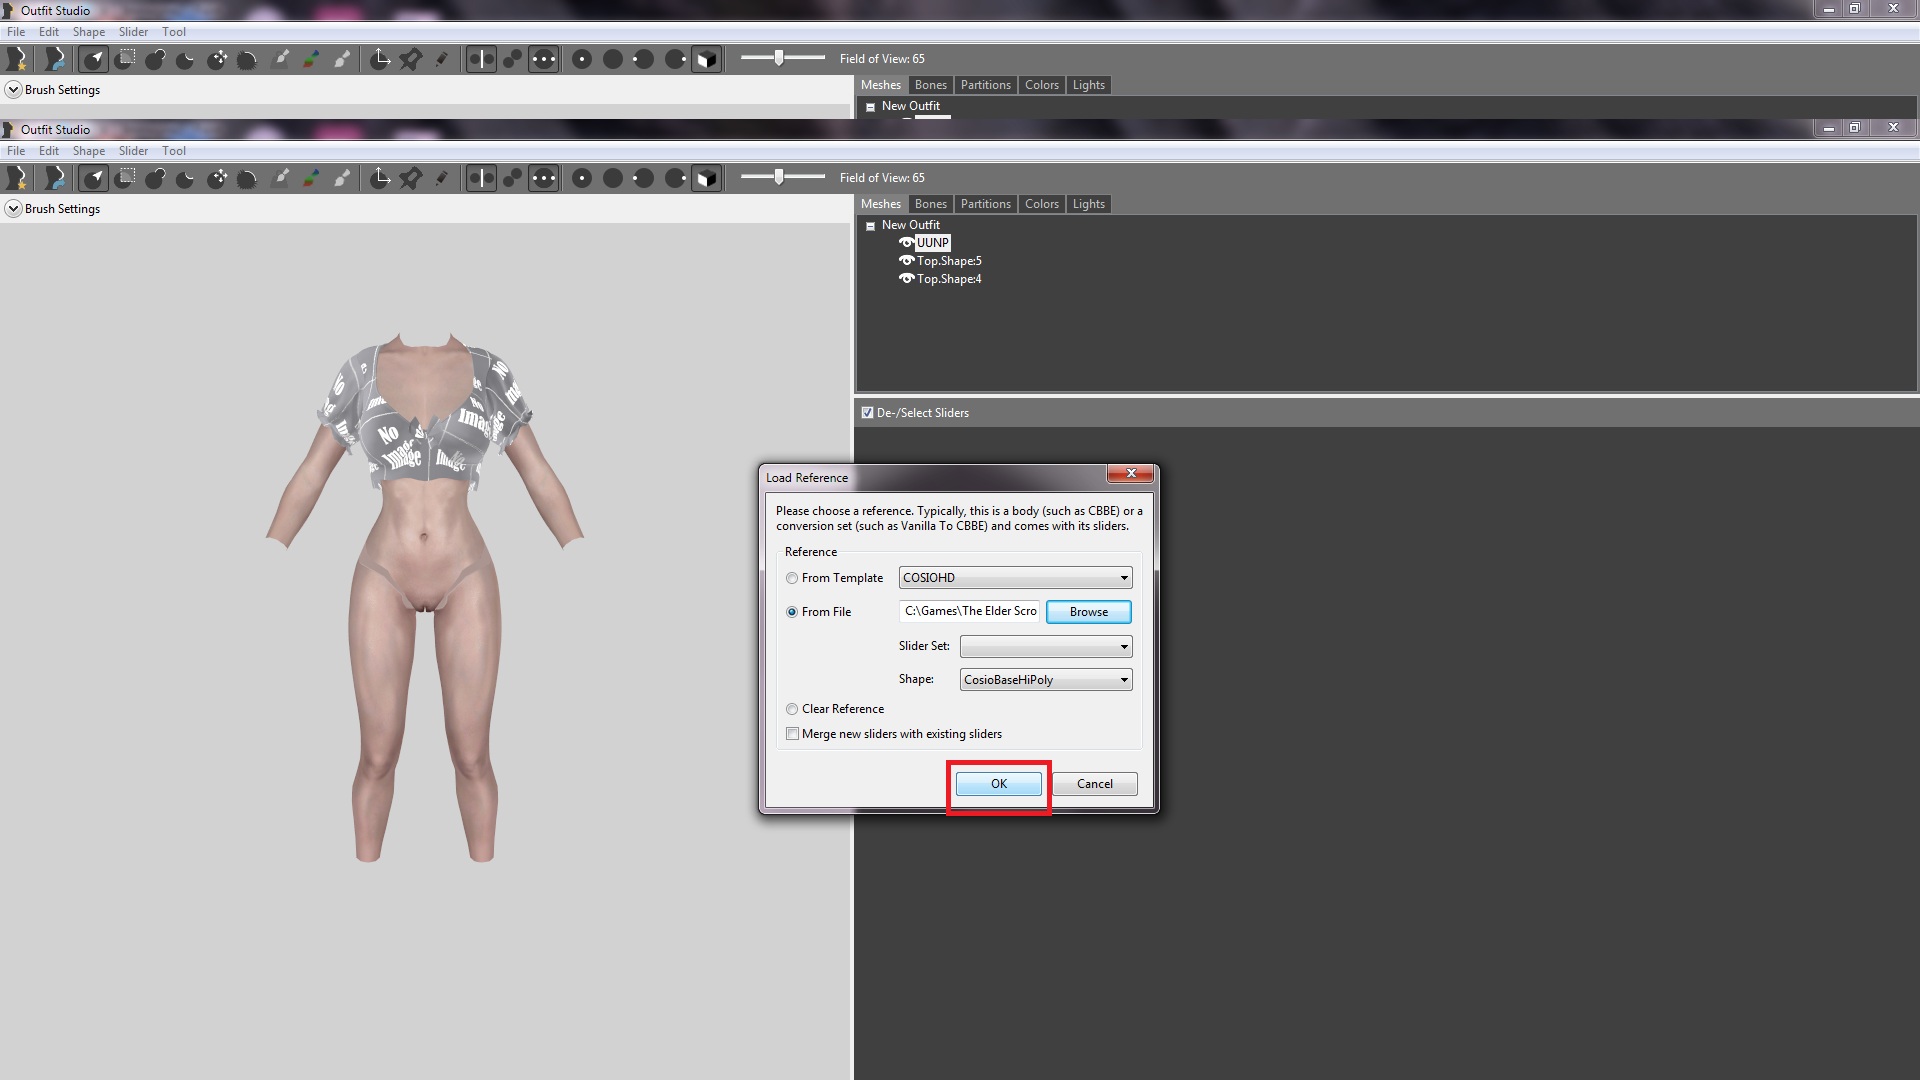Select the spiky Smooth brush in front window
The width and height of the screenshot is (1920, 1080).
247,178
